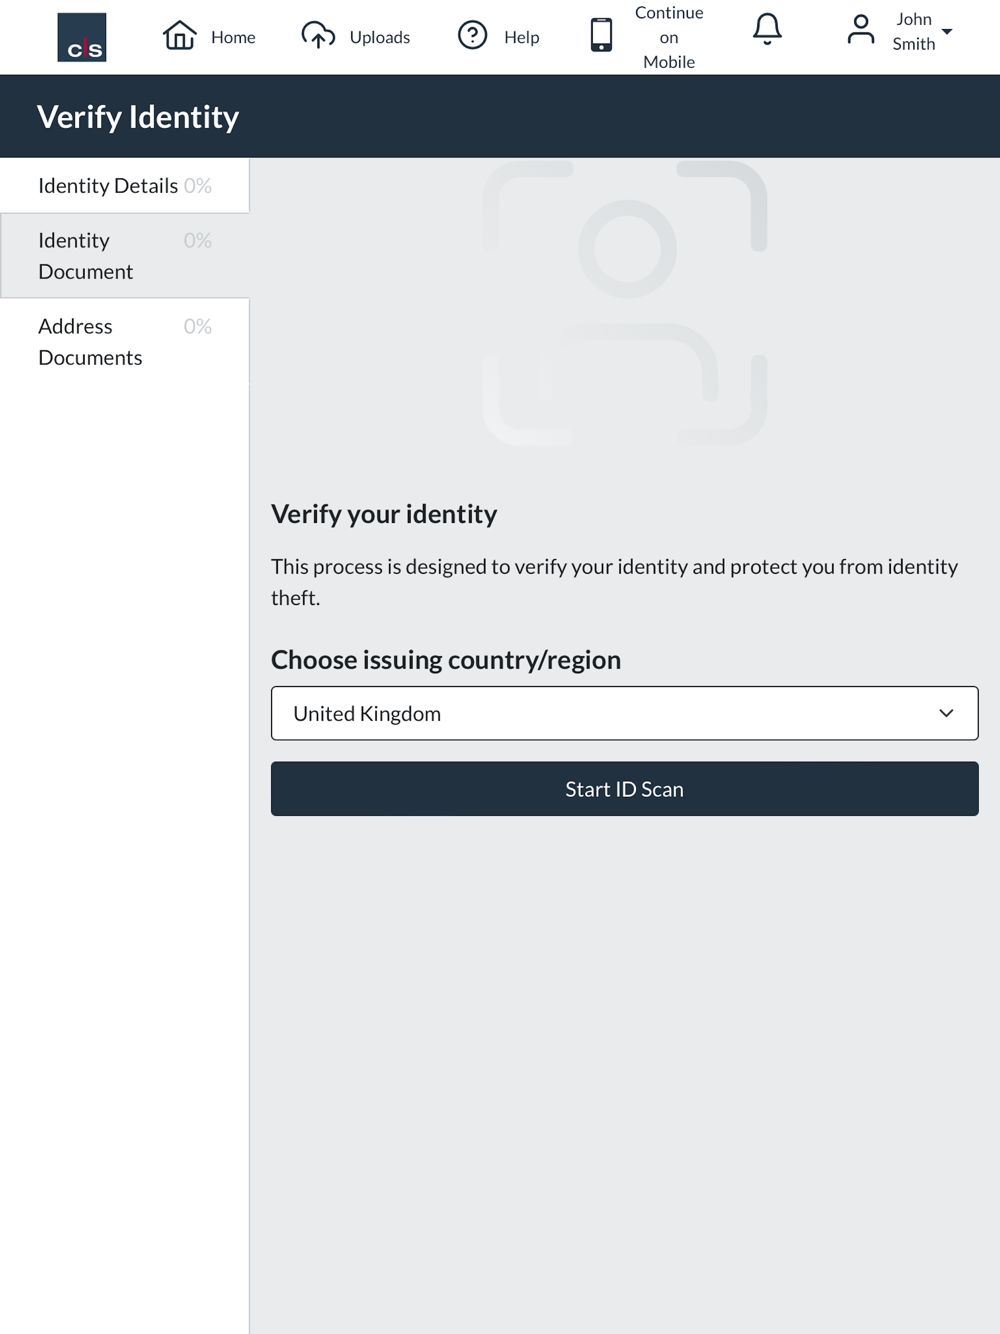The image size is (1000, 1334).
Task: Open notifications bell icon
Action: [x=767, y=29]
